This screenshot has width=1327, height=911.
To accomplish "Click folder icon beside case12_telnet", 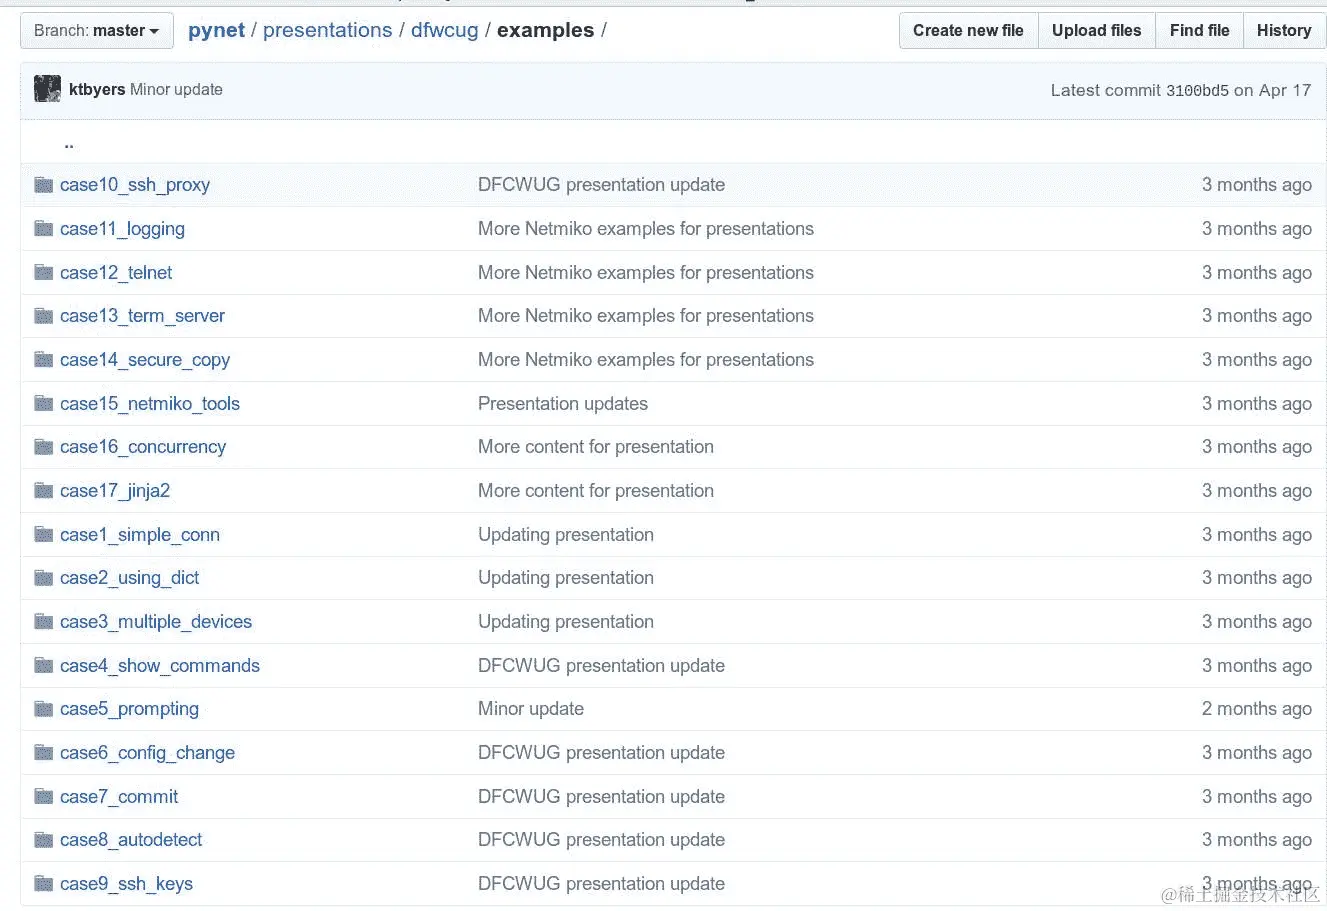I will pyautogui.click(x=43, y=272).
